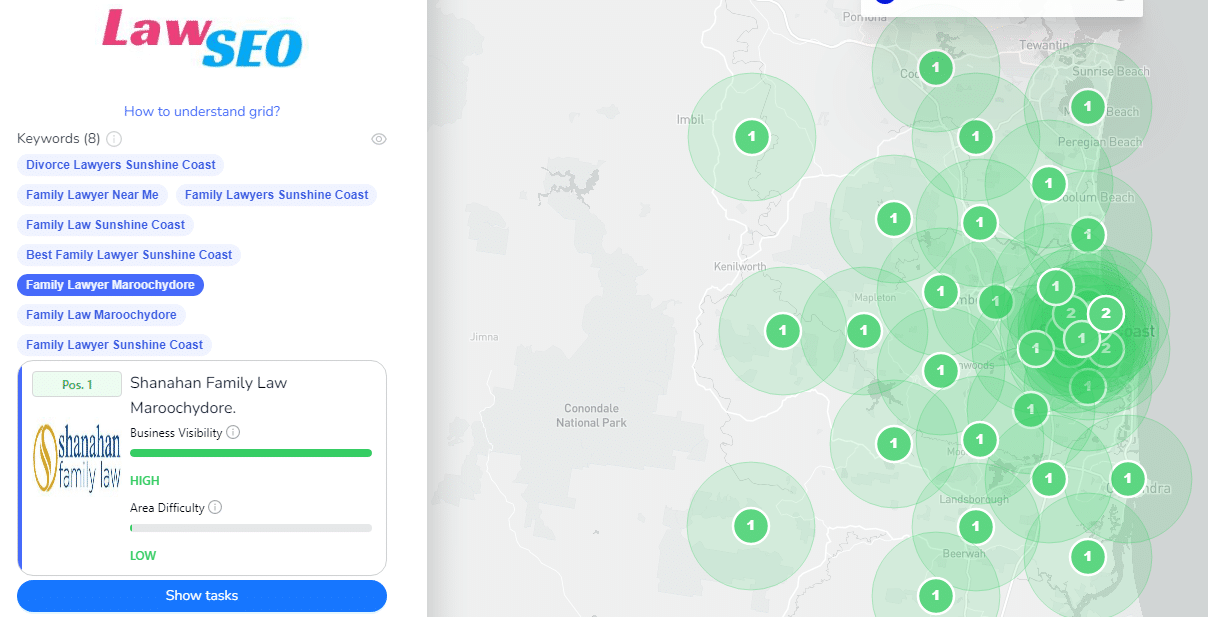Toggle the eye icon for keyword visibility
This screenshot has width=1208, height=617.
(379, 139)
